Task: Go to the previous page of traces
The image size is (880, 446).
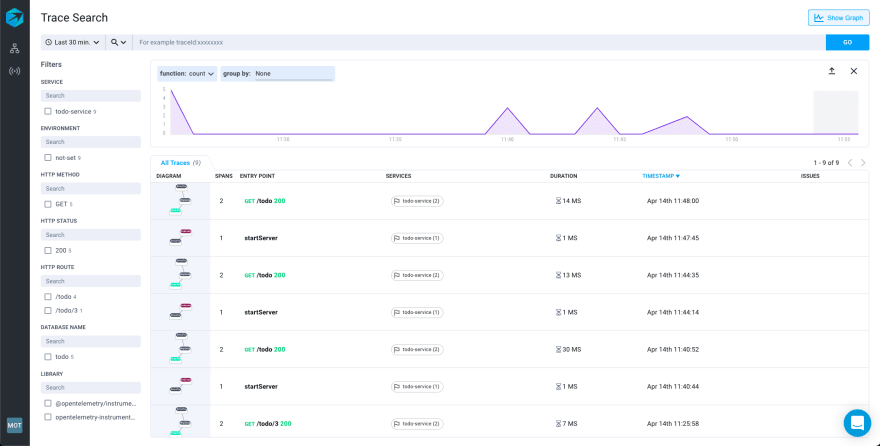Action: click(850, 163)
